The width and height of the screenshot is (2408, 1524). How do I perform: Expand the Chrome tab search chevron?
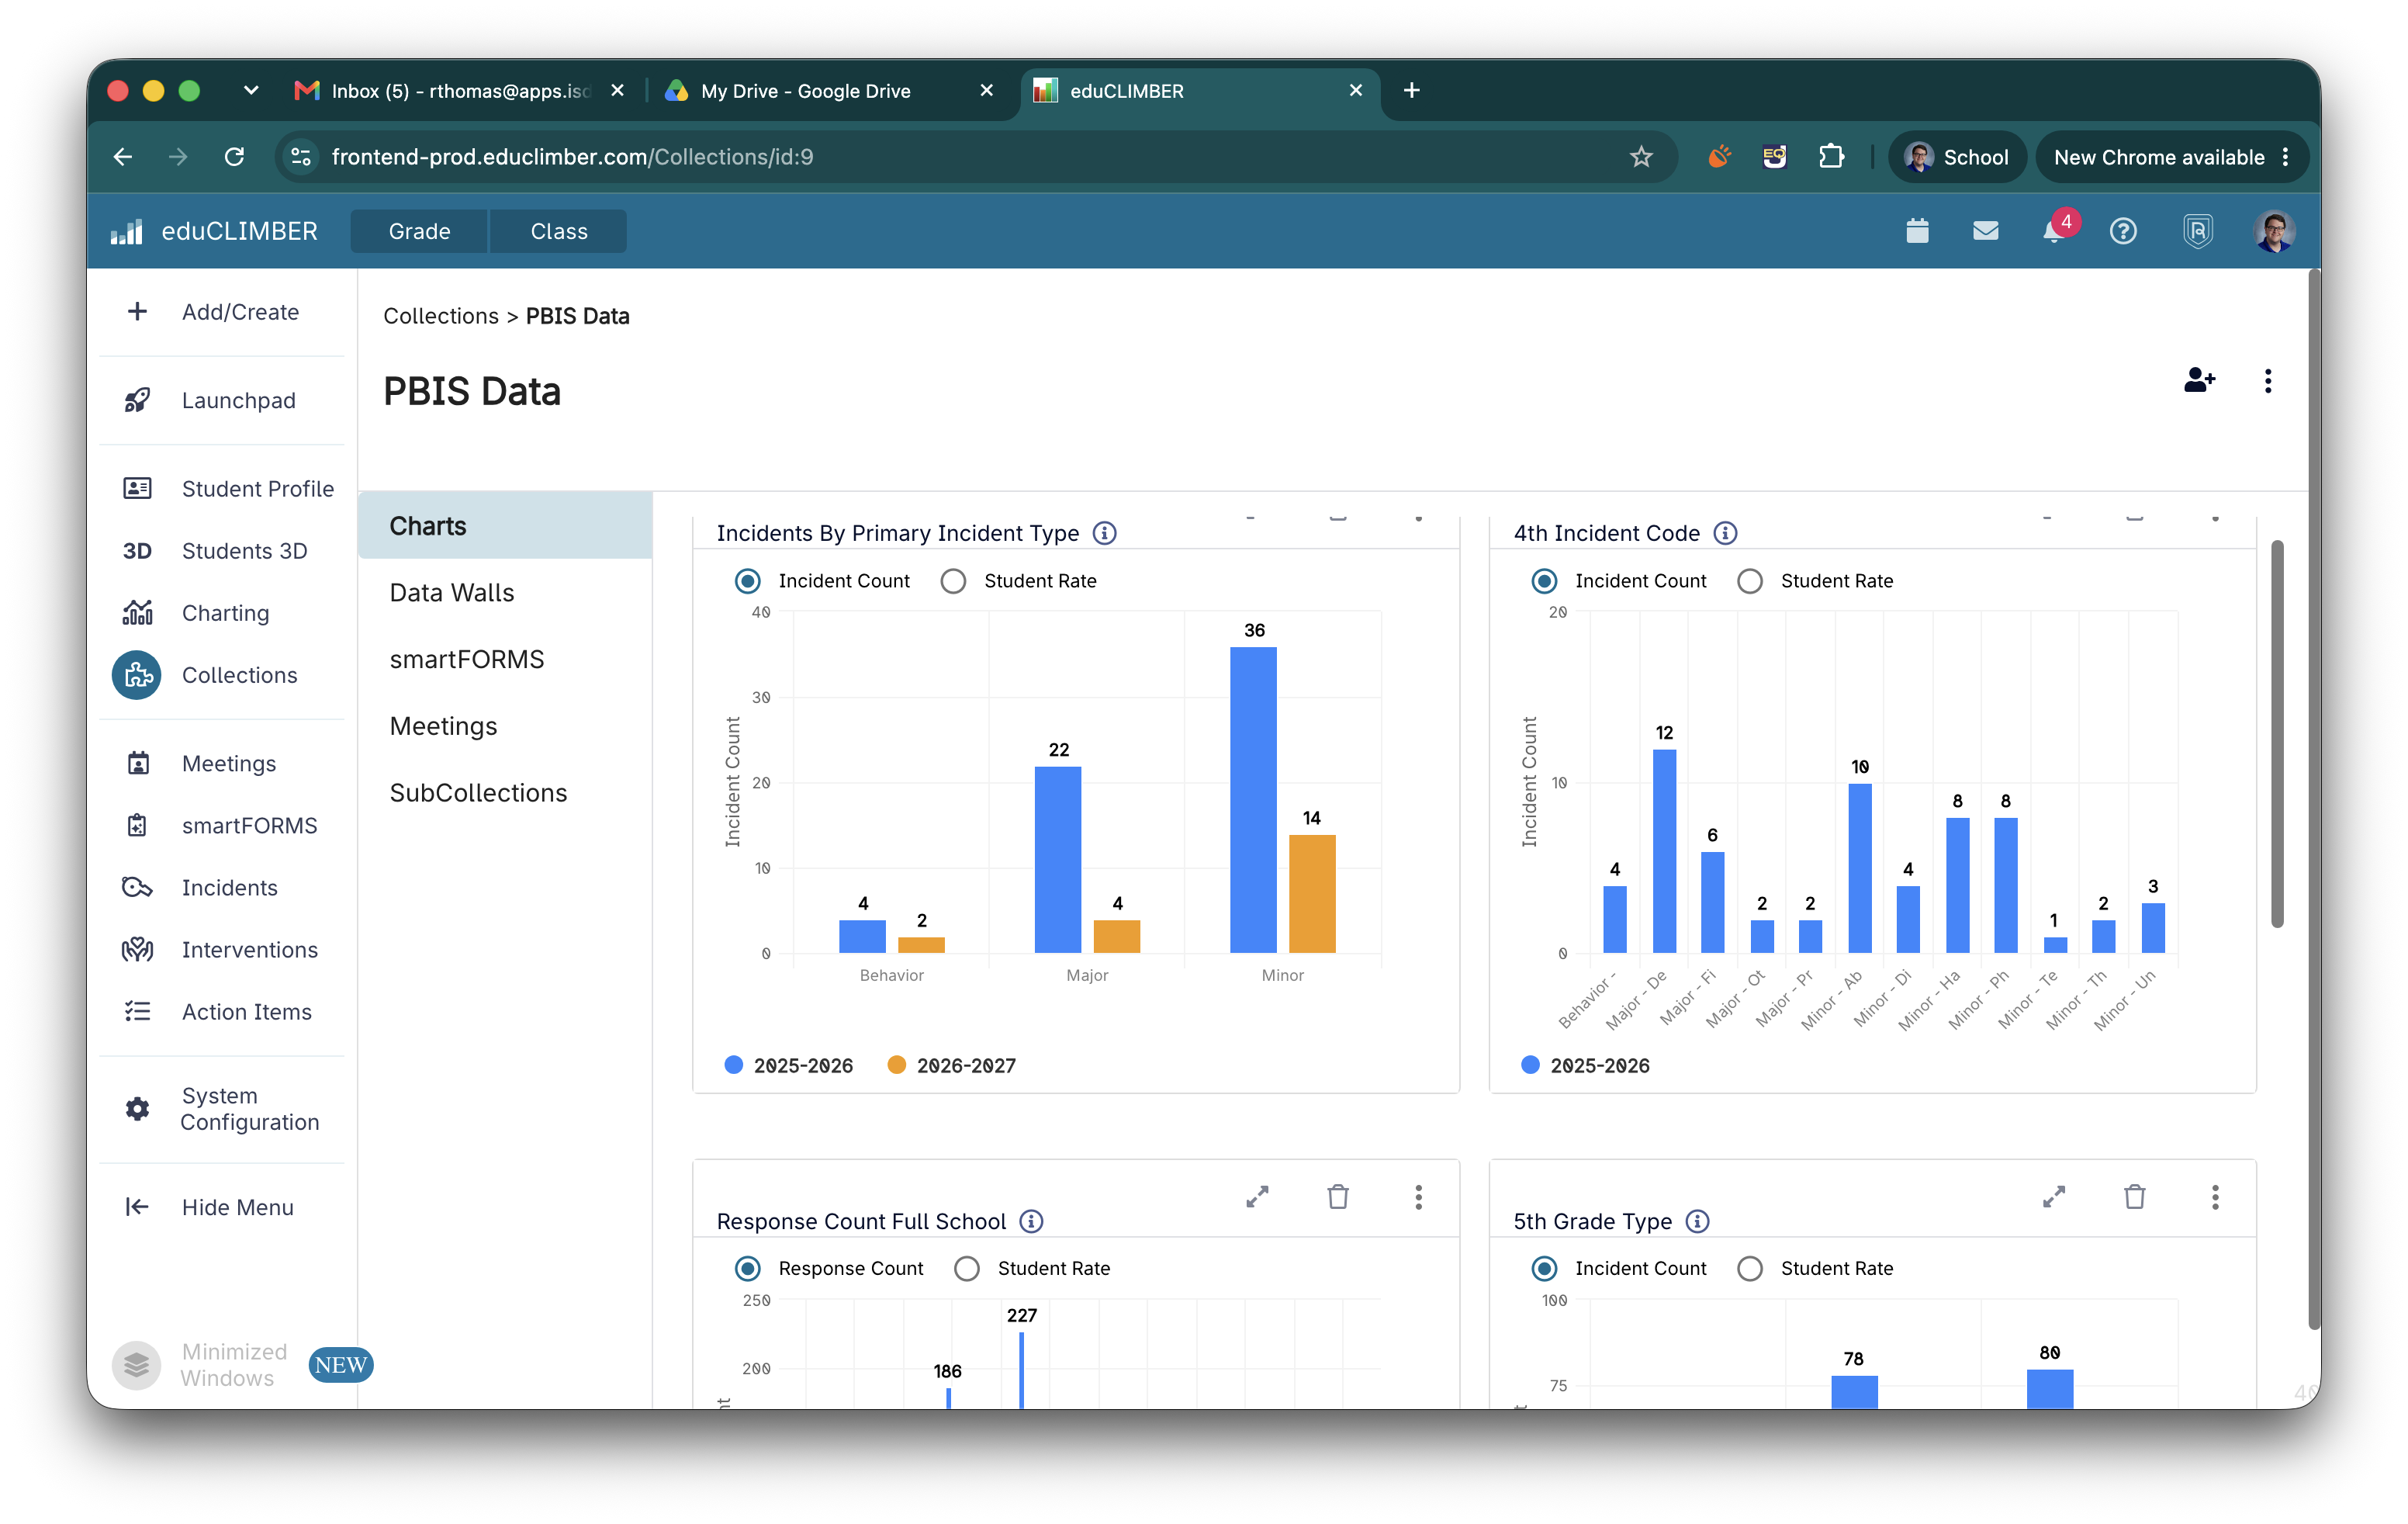point(251,90)
